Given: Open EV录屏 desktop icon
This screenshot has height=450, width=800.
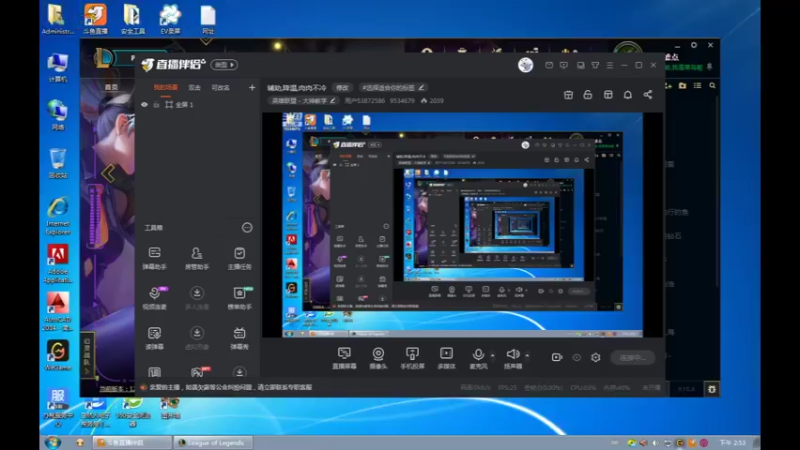Looking at the screenshot, I should coord(170,19).
